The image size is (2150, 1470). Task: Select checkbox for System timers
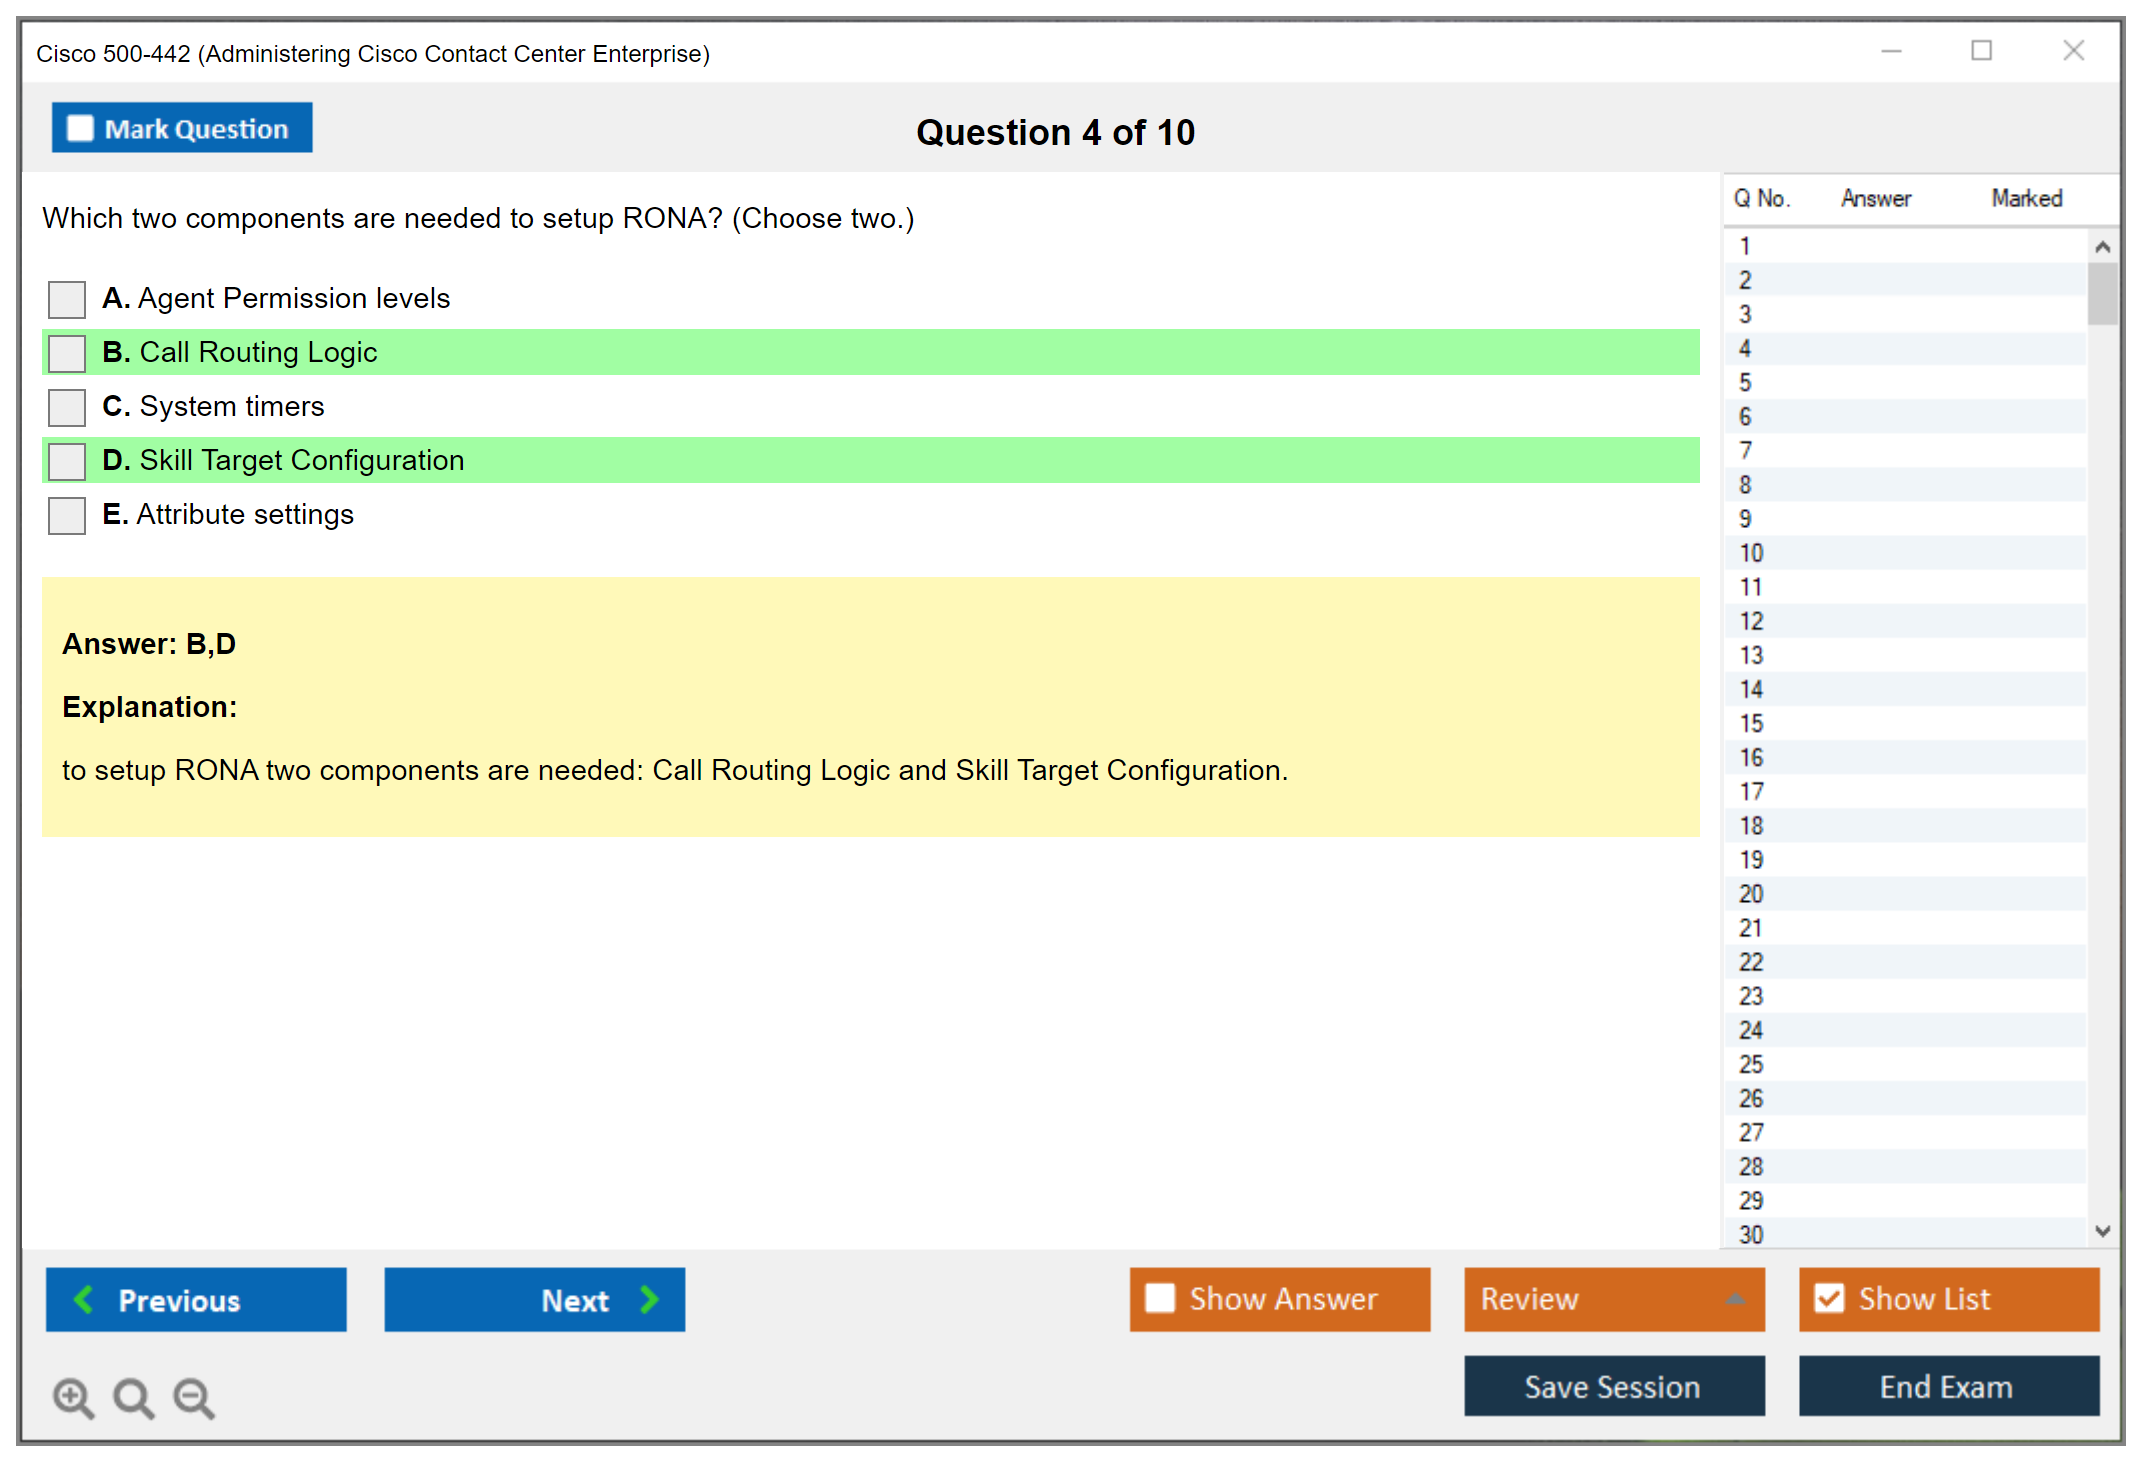[x=67, y=407]
